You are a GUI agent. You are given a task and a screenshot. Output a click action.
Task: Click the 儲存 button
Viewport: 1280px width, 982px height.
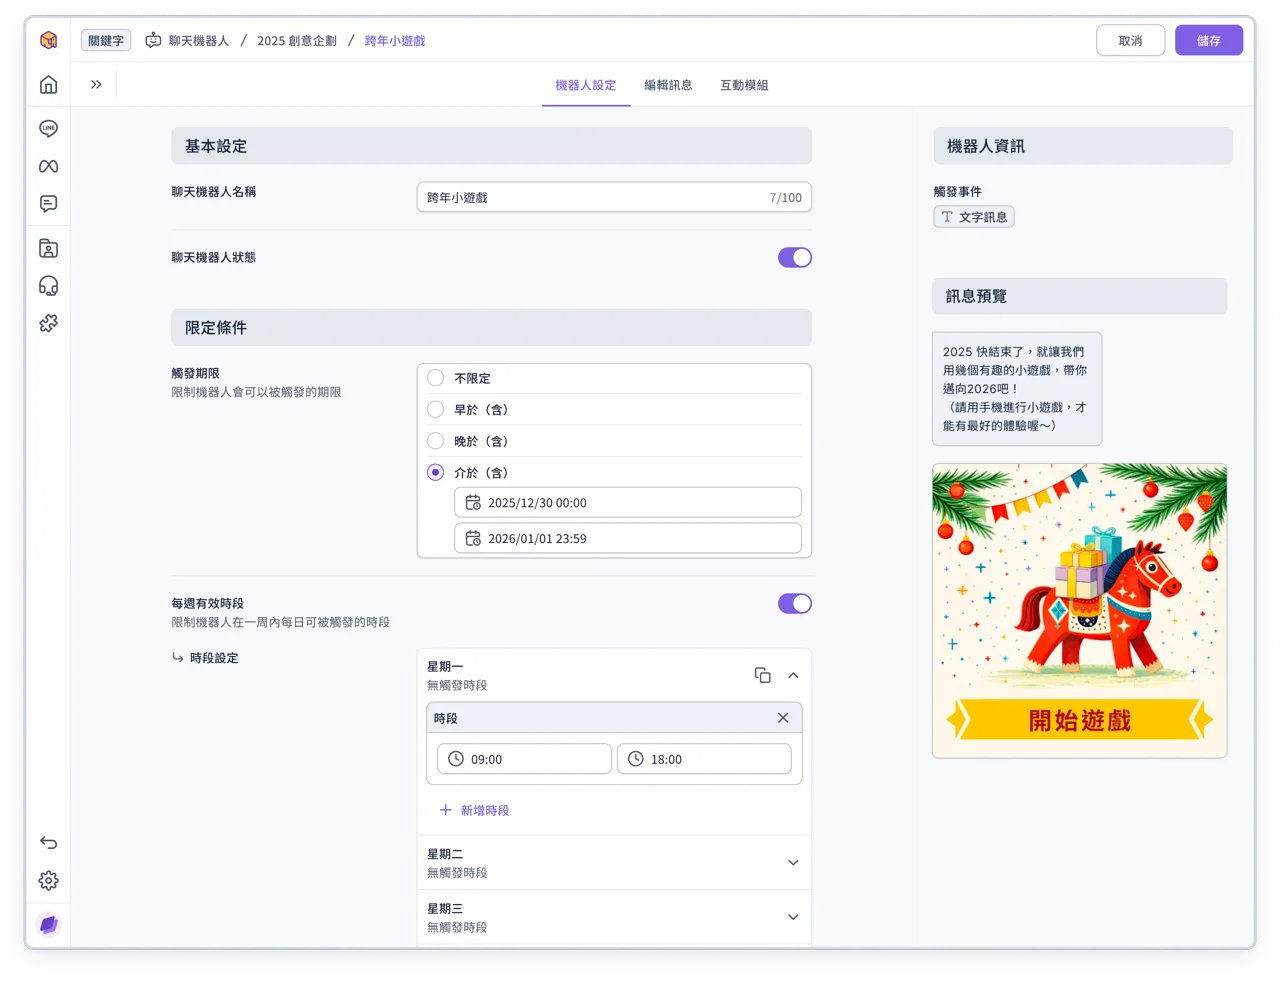point(1209,41)
